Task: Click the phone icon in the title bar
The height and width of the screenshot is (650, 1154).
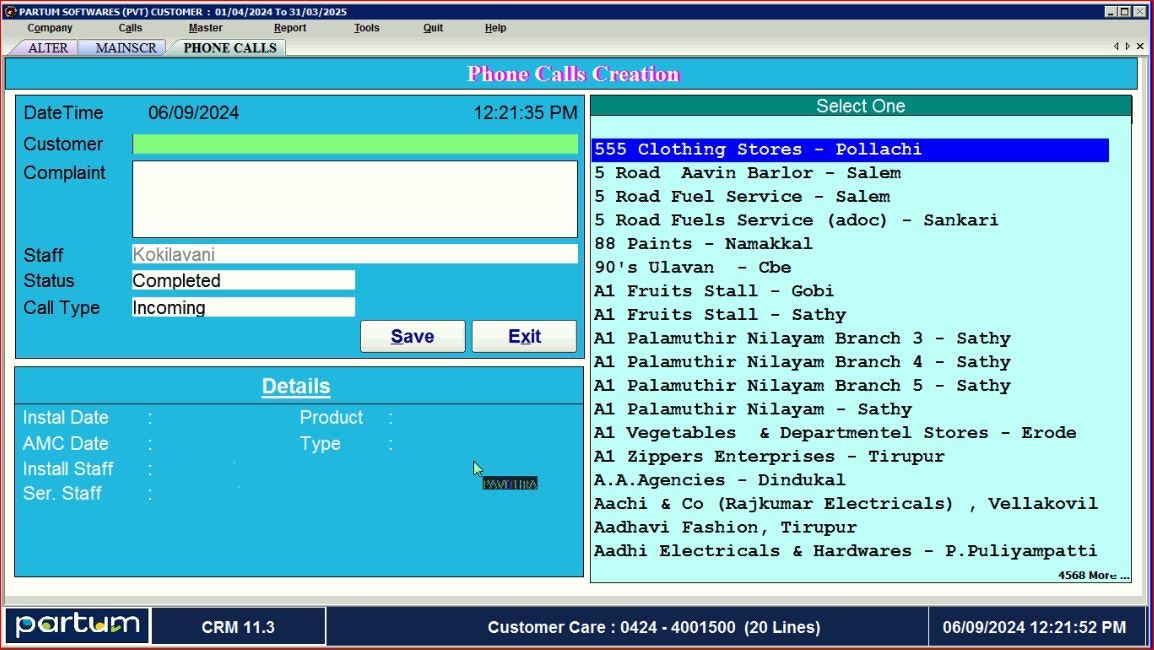Action: point(9,12)
